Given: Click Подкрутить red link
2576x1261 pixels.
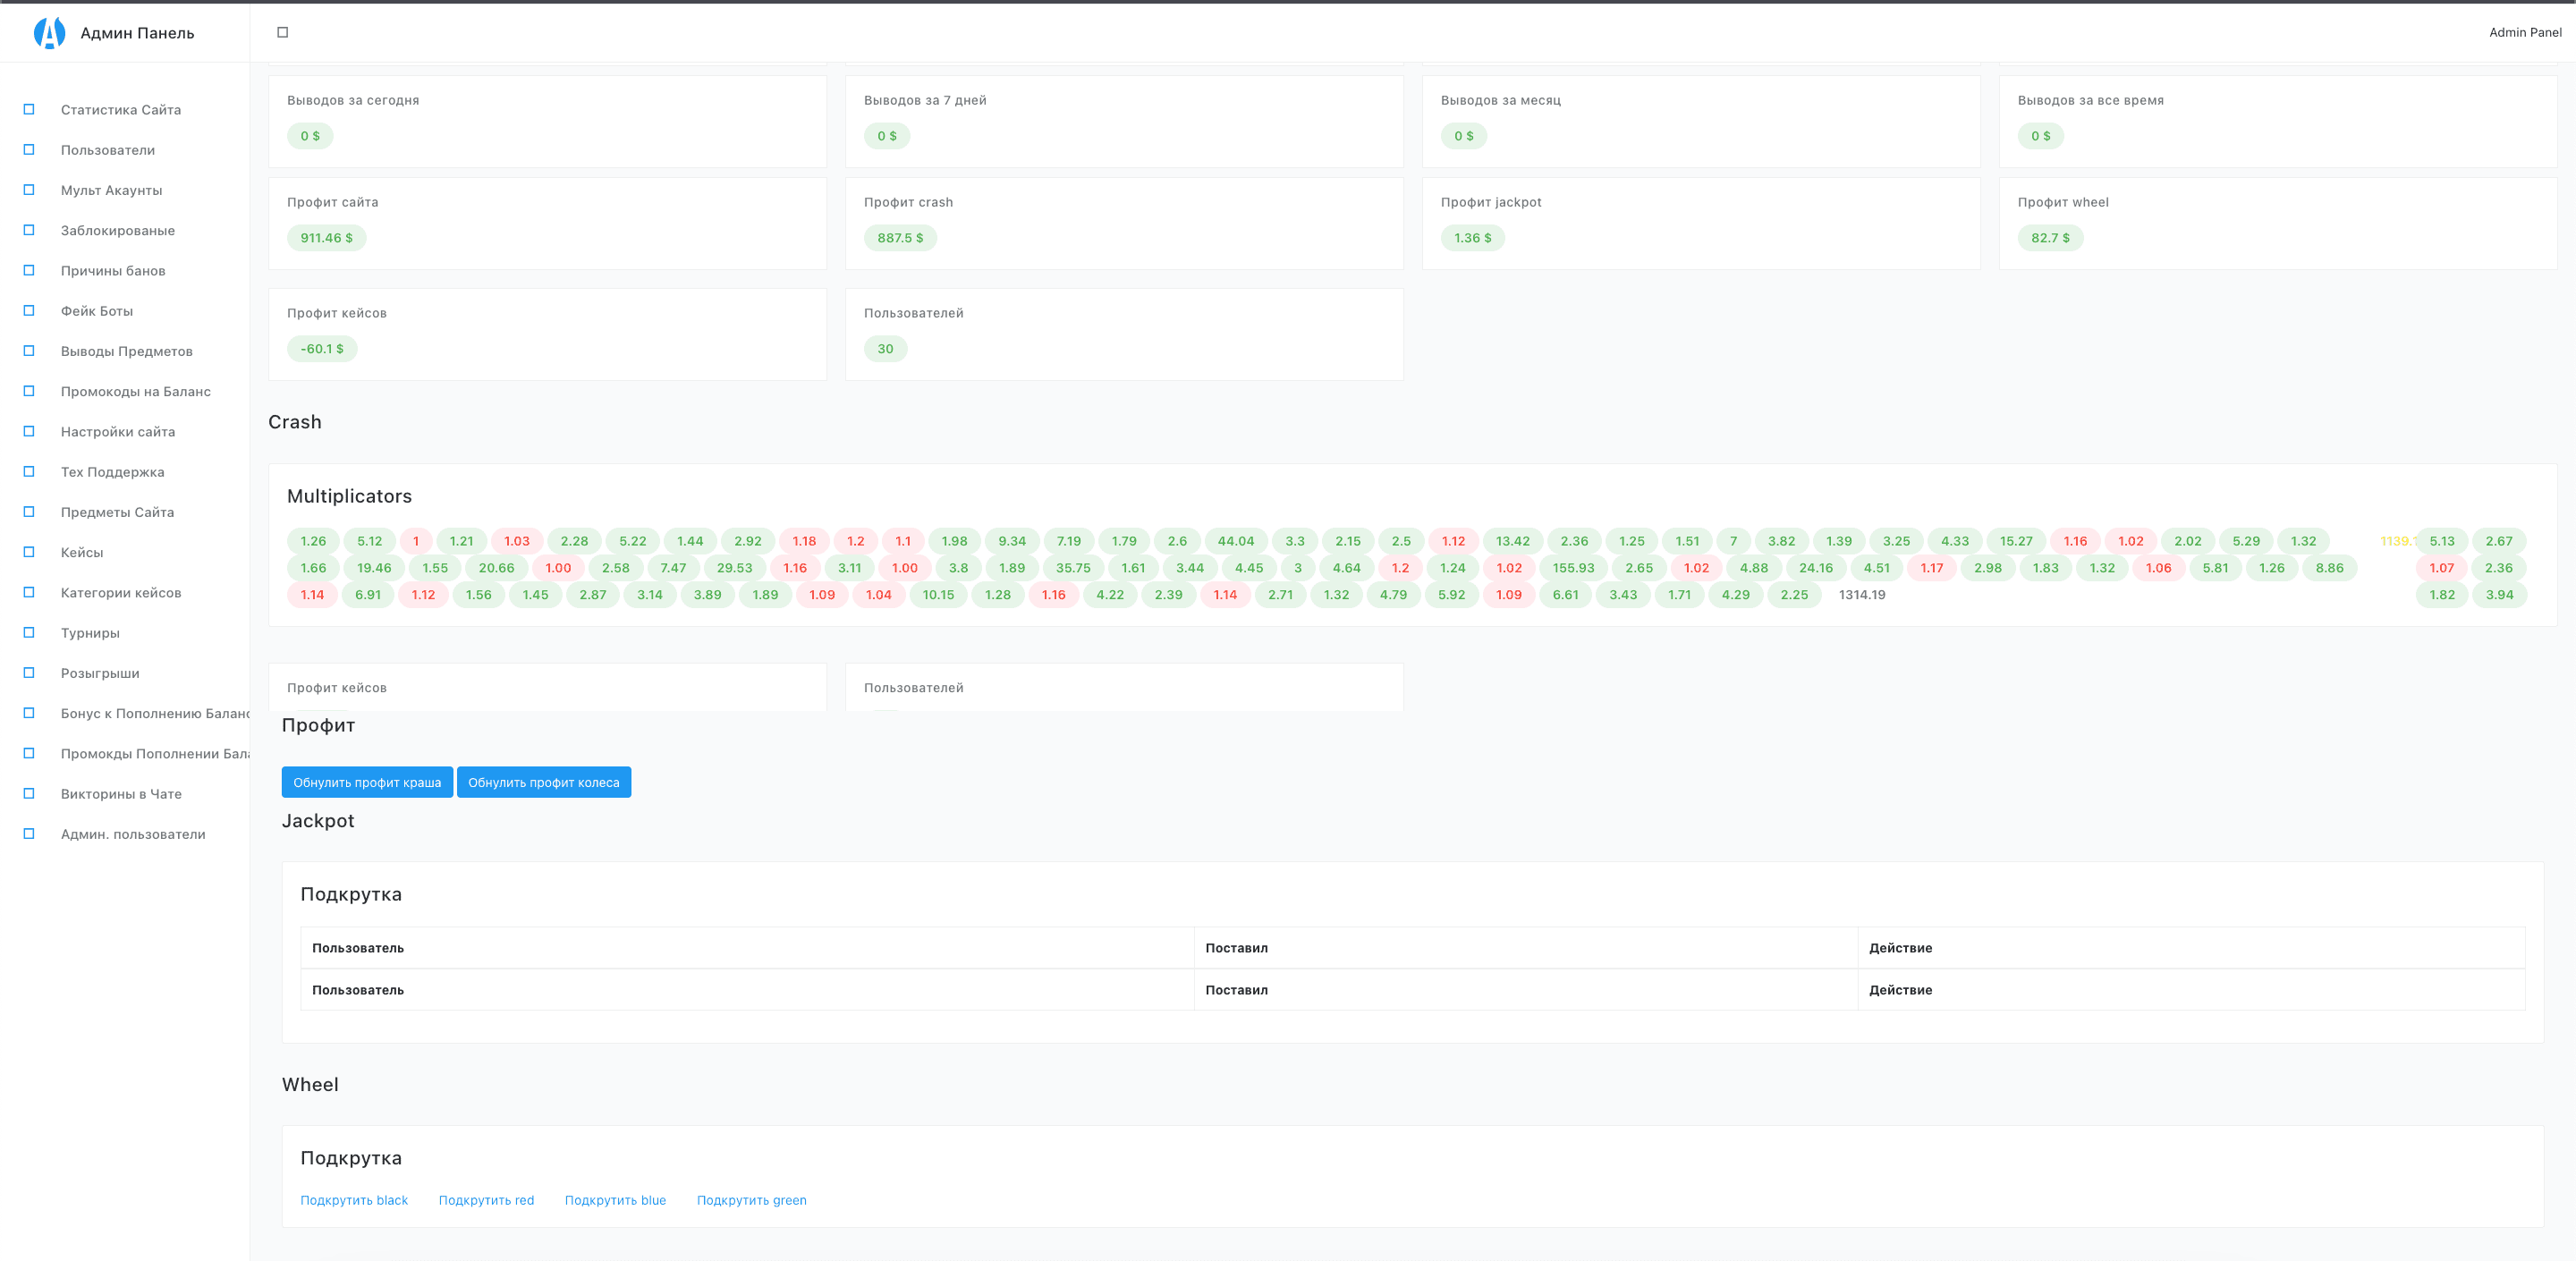Looking at the screenshot, I should tap(486, 1200).
